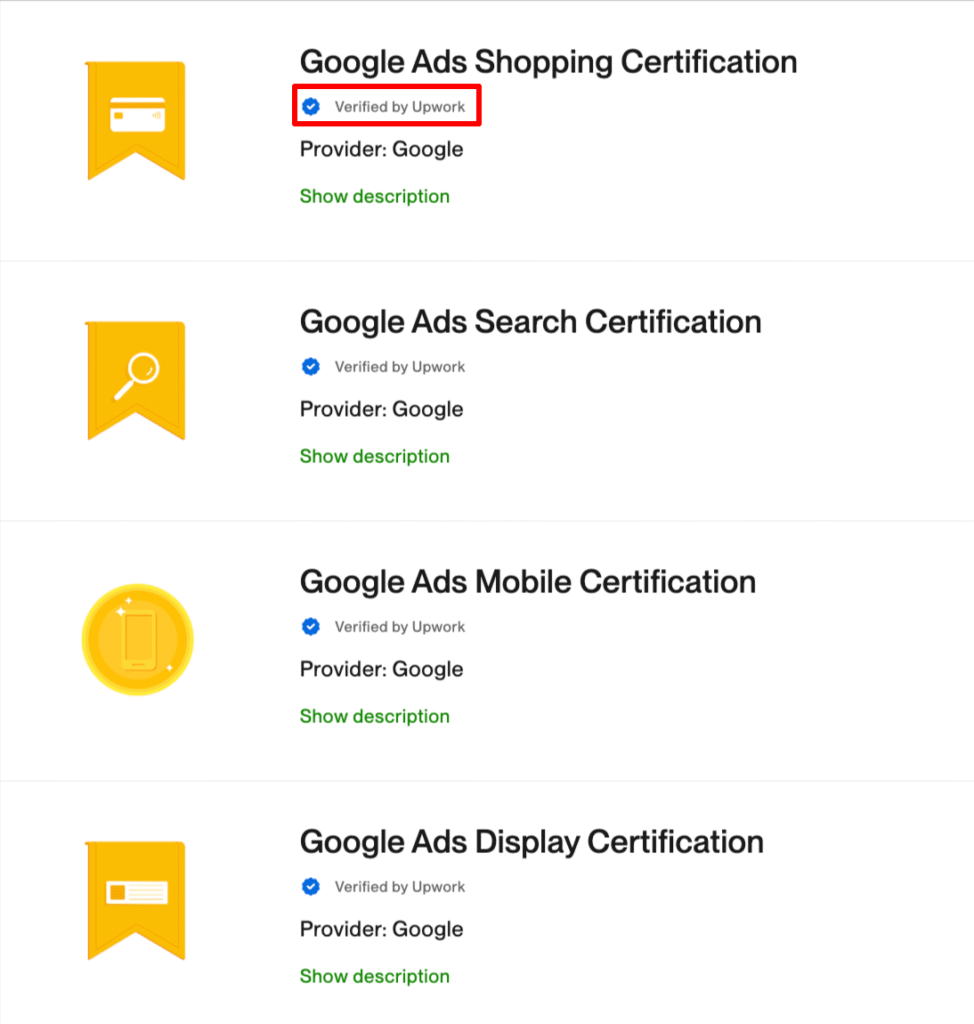This screenshot has width=974, height=1024.
Task: Click 'Provider: Google' under Mobile Certification
Action: (x=381, y=670)
